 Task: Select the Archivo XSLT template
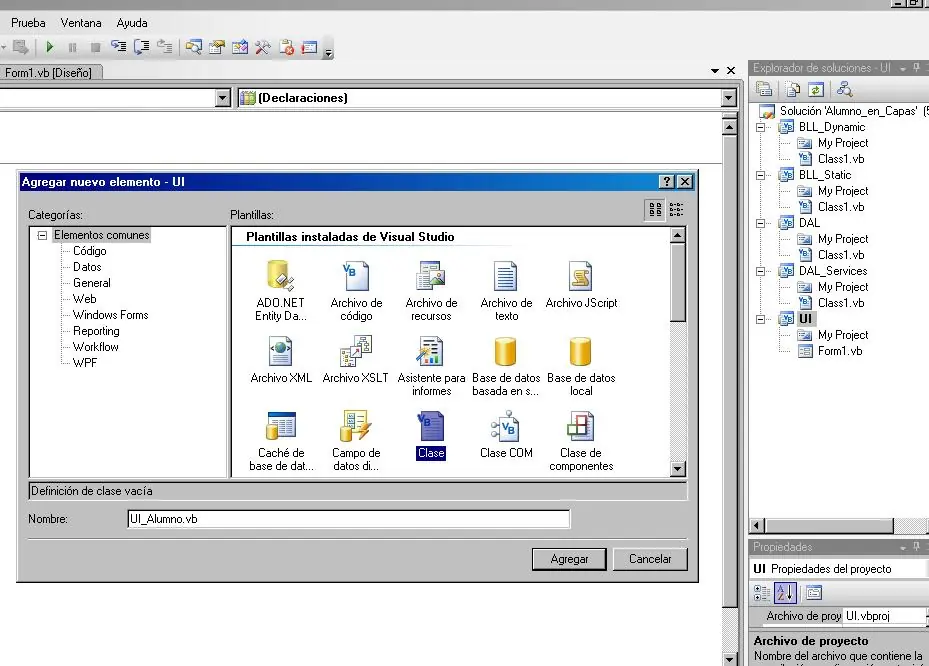pyautogui.click(x=355, y=360)
